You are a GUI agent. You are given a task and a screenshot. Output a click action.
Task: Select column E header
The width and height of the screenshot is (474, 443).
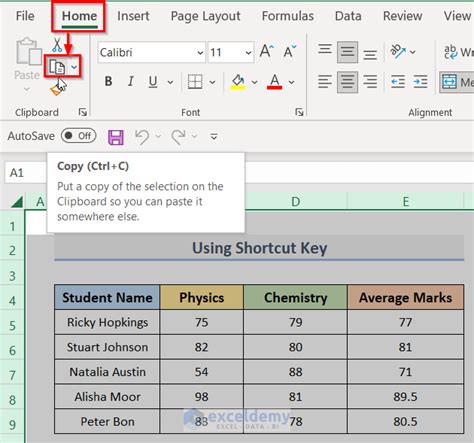[x=406, y=201]
